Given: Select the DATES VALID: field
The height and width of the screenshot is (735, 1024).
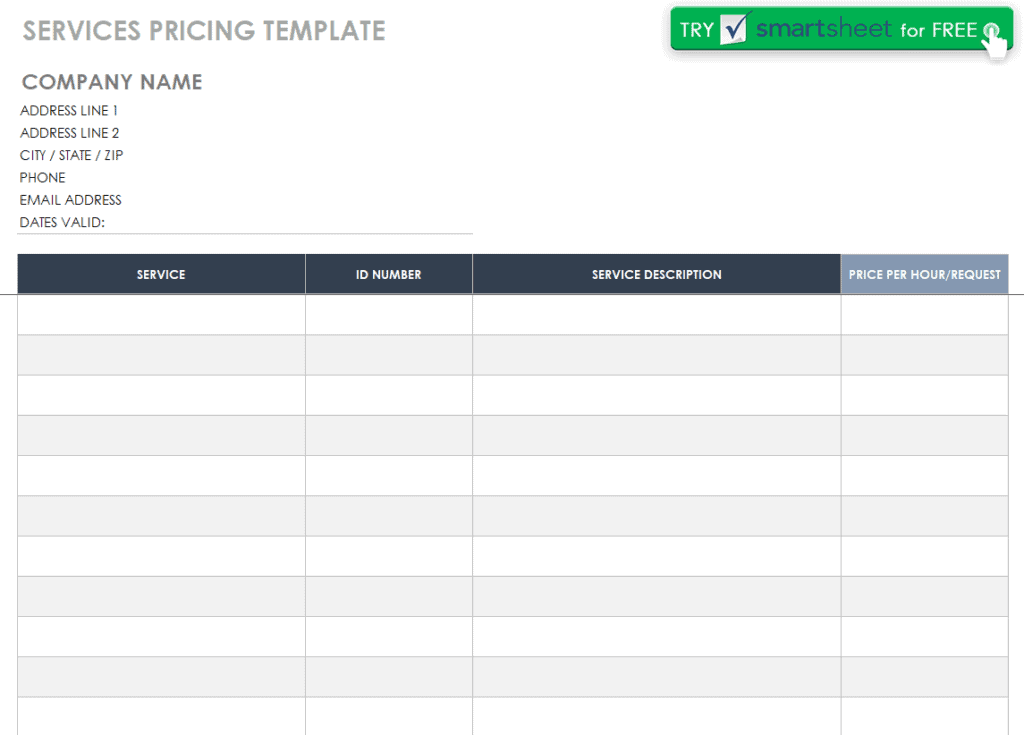Looking at the screenshot, I should (x=62, y=222).
